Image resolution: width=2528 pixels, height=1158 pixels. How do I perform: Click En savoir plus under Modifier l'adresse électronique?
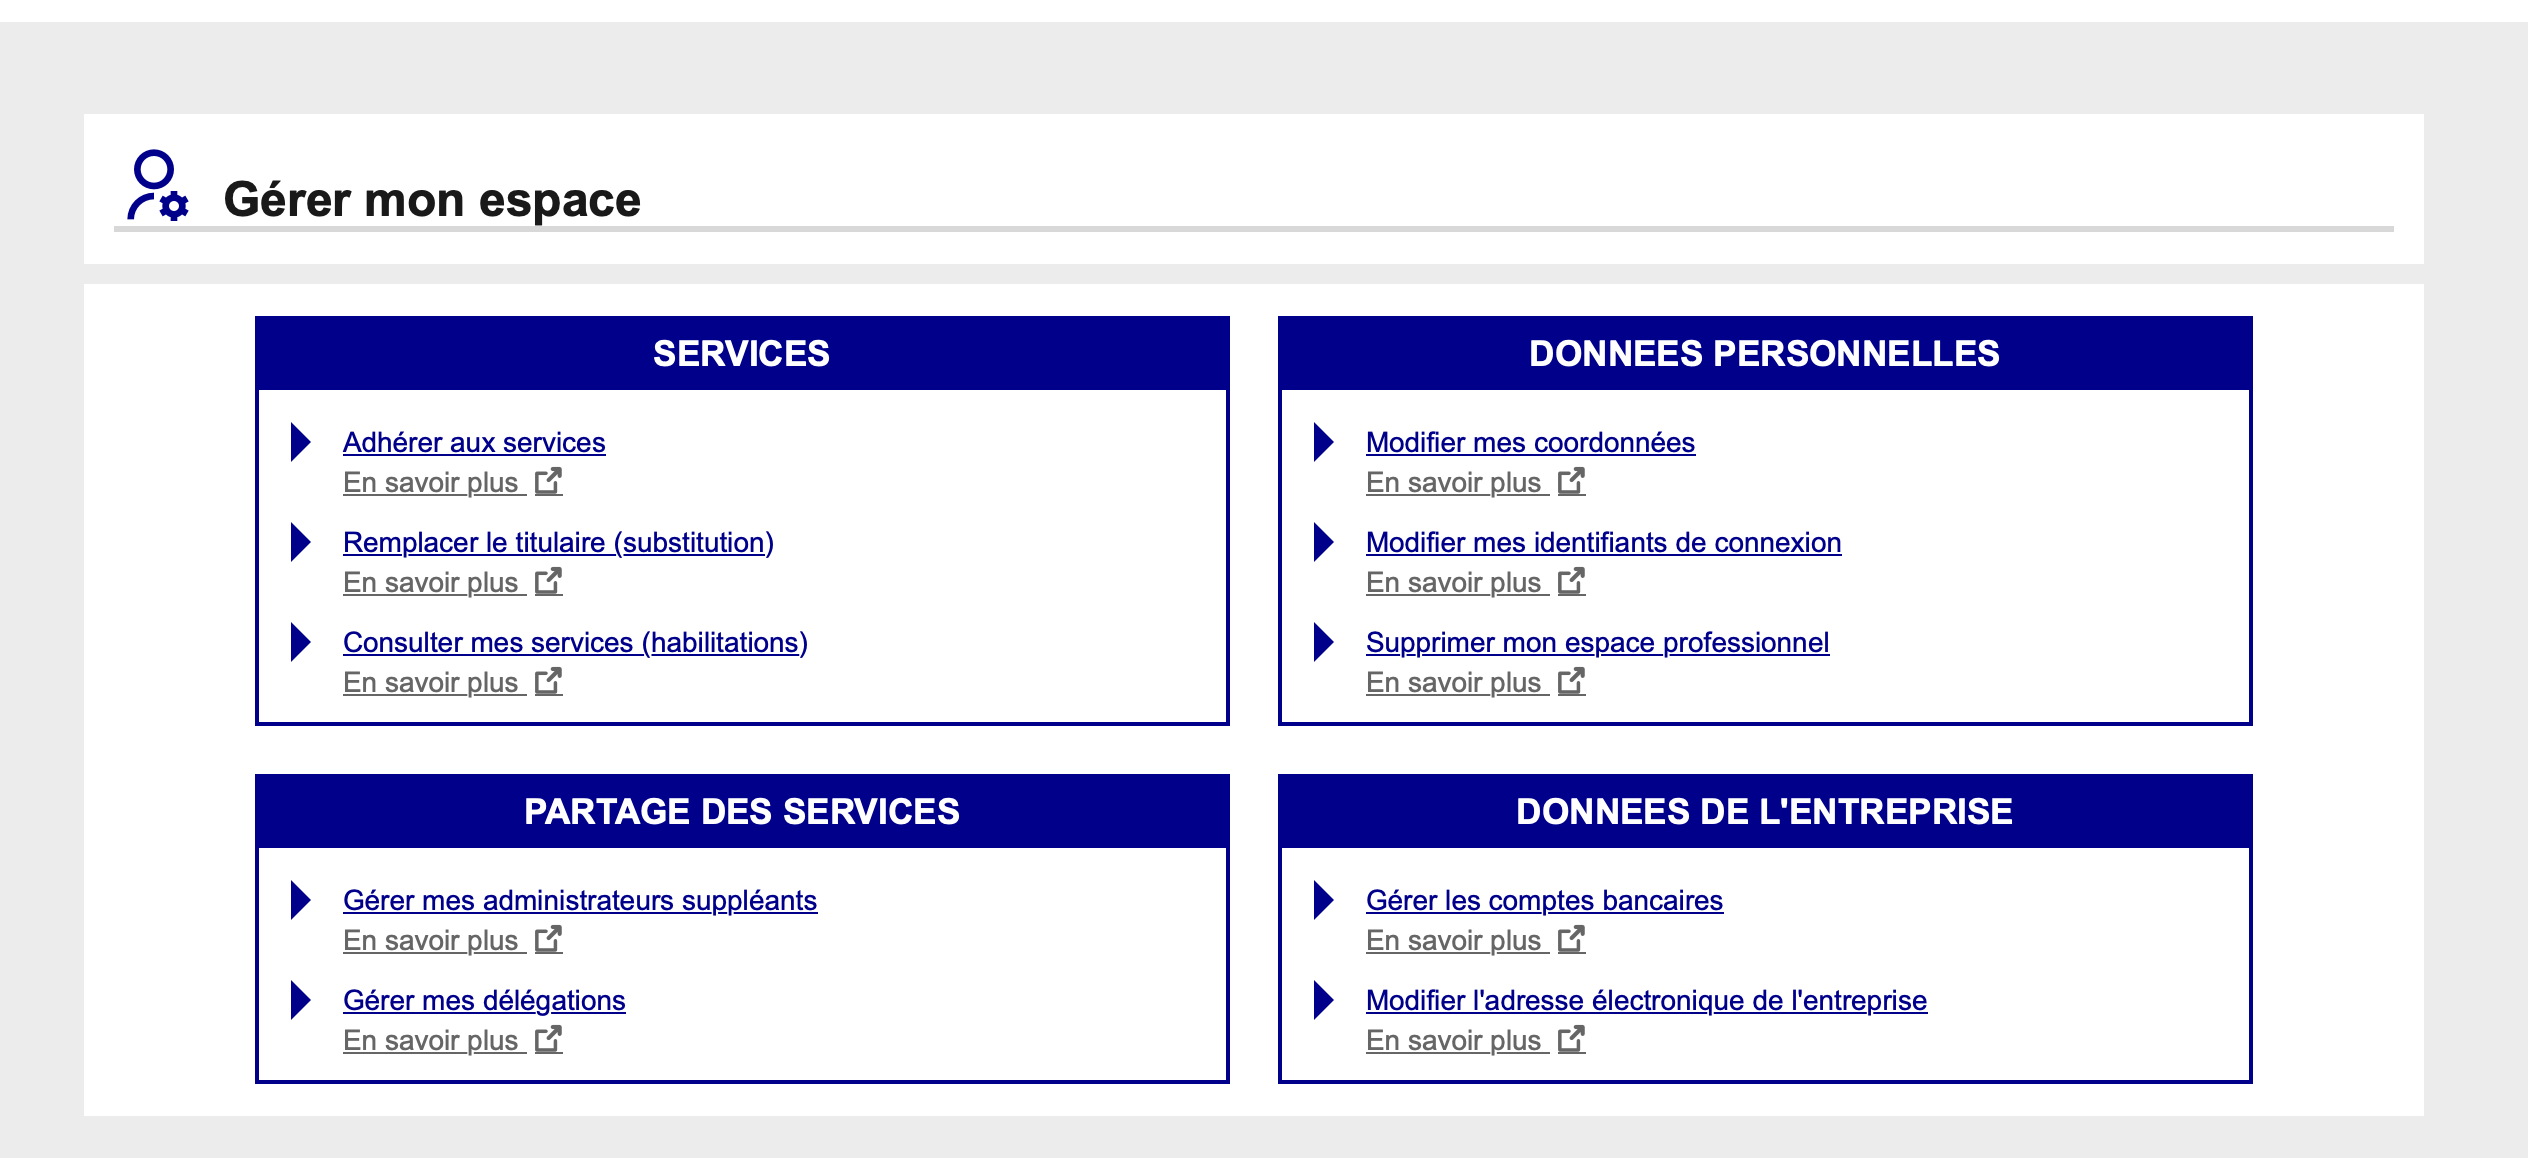click(x=1454, y=1040)
